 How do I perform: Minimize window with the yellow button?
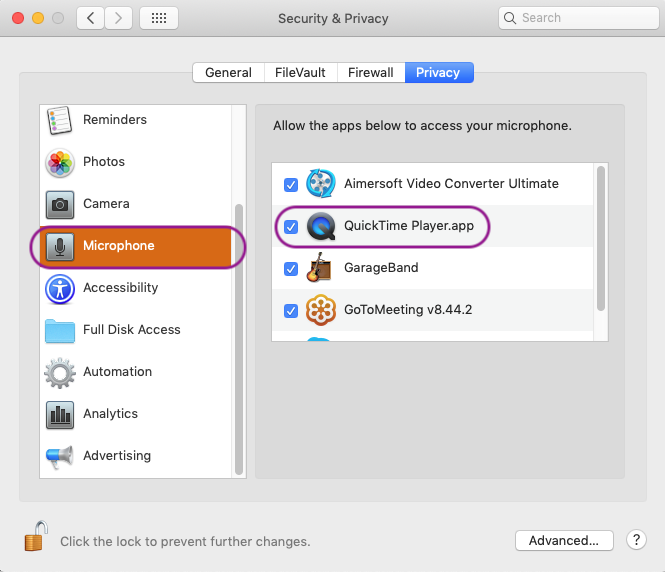pos(38,18)
